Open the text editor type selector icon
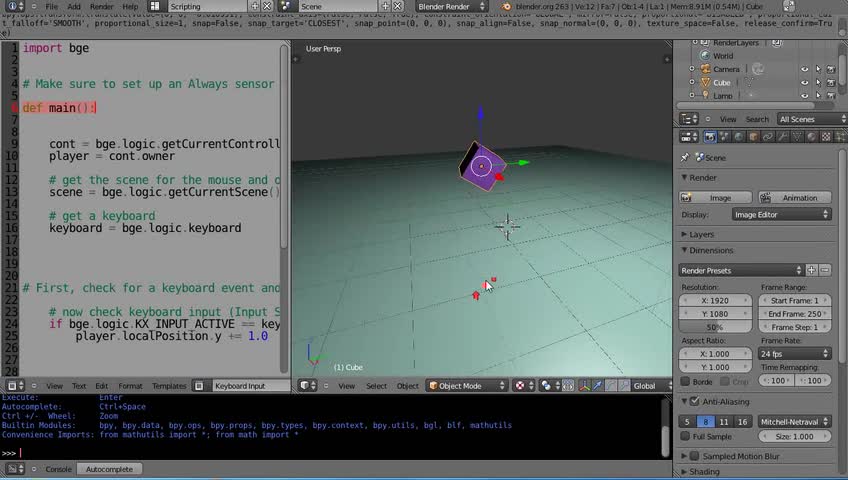The width and height of the screenshot is (848, 480). click(x=15, y=385)
